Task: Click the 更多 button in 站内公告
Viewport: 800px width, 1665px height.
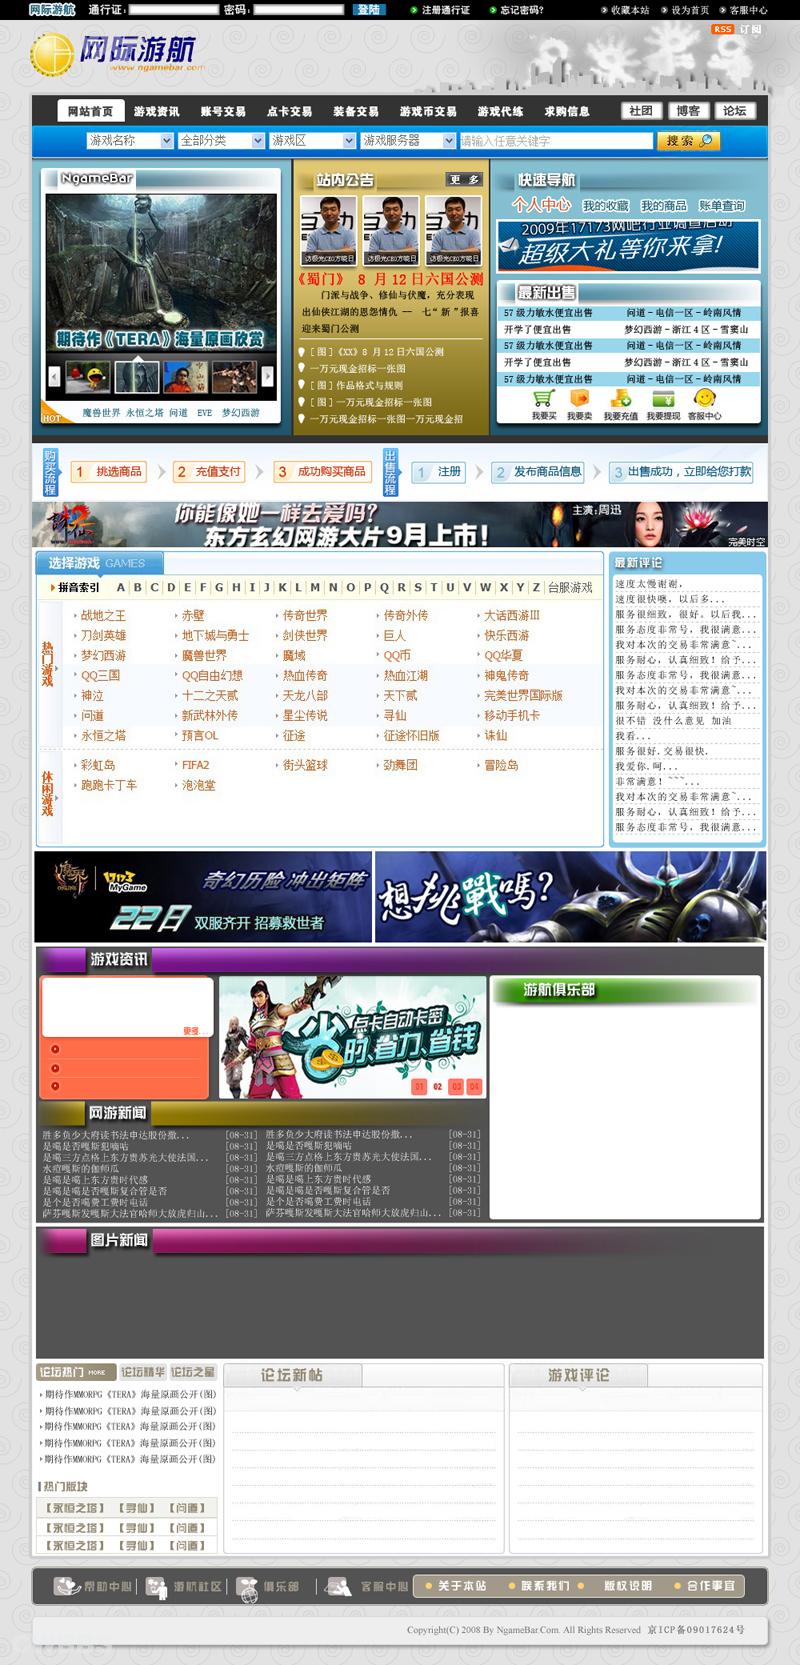Action: click(464, 180)
